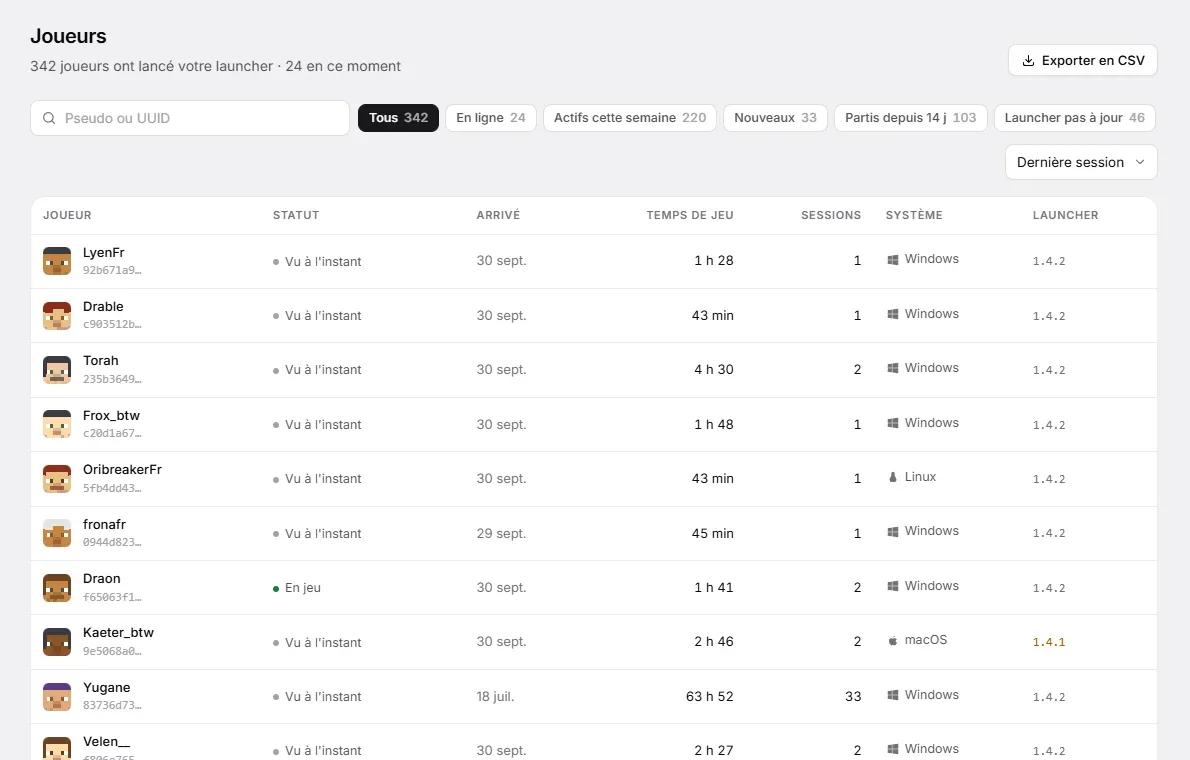
Task: Click fronafr's player avatar
Action: point(57,534)
